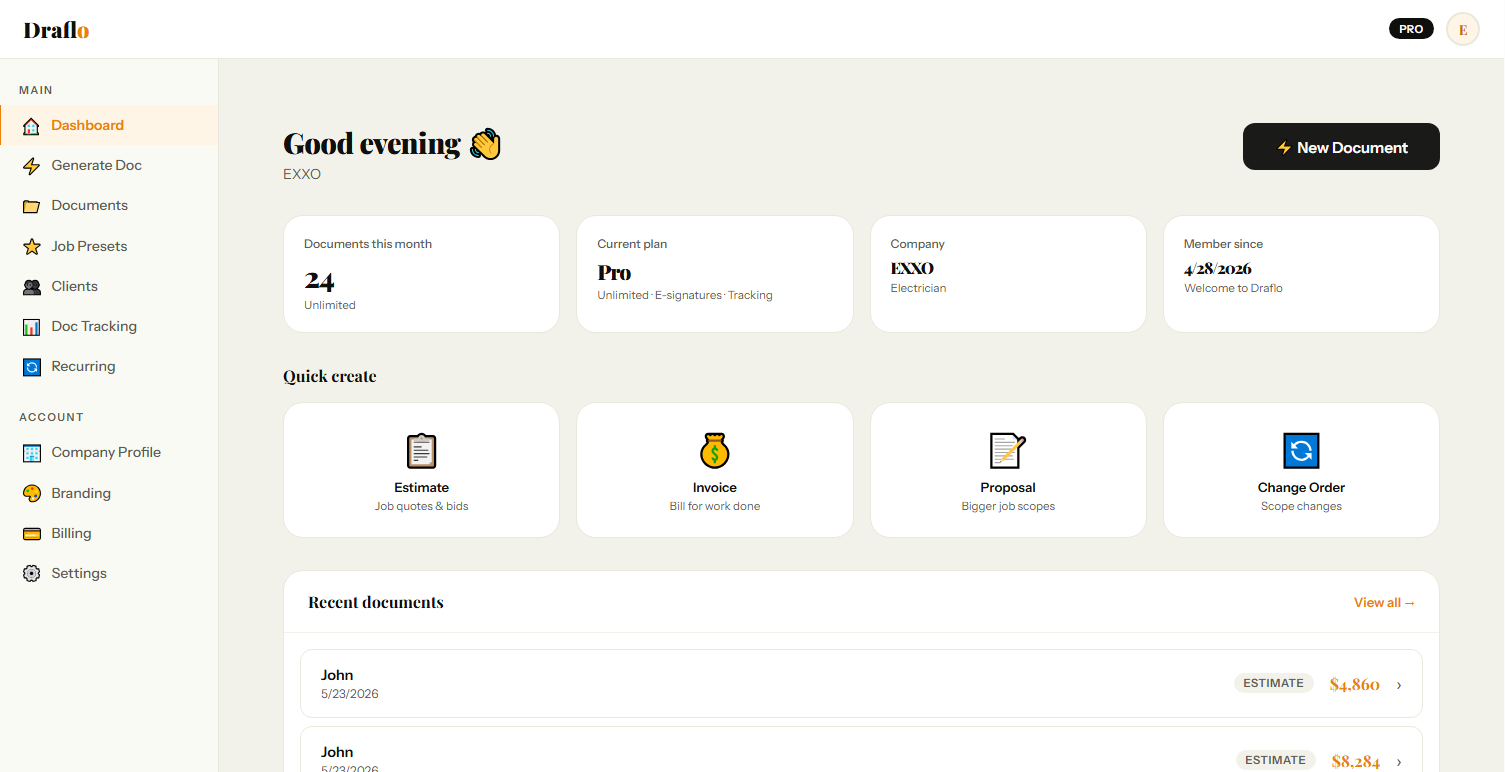The height and width of the screenshot is (772, 1505).
Task: Click the Estimate clipboard icon
Action: point(422,451)
